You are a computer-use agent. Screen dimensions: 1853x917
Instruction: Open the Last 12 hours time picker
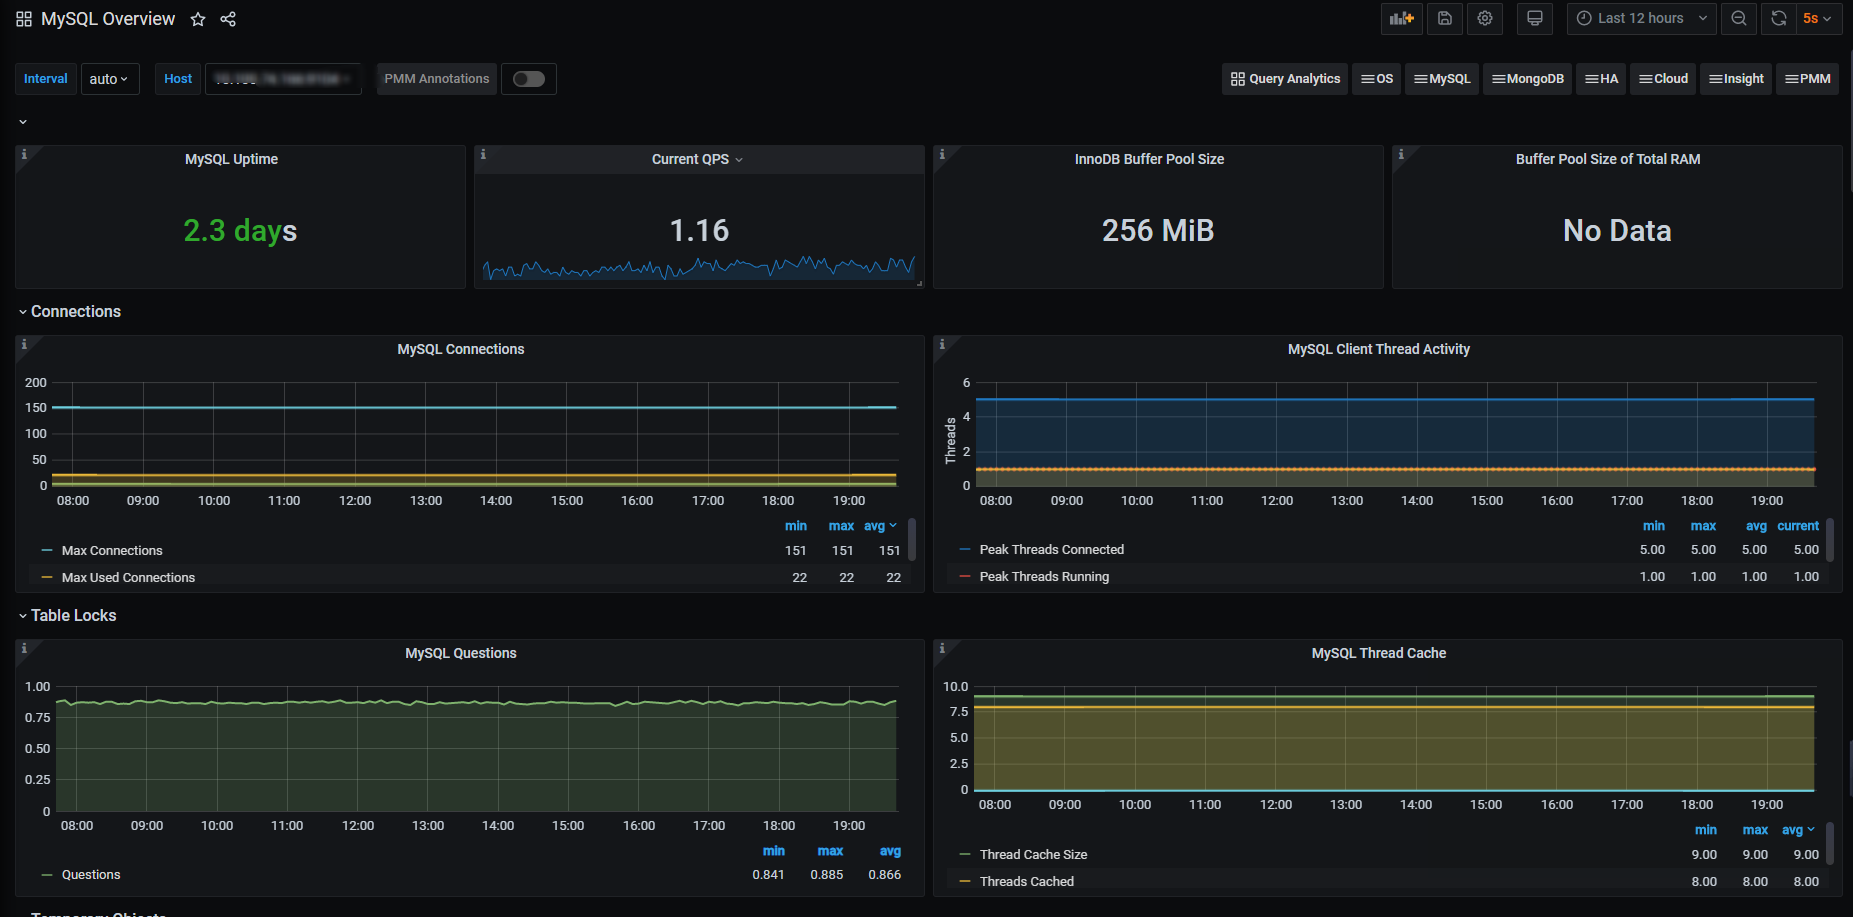pos(1641,19)
